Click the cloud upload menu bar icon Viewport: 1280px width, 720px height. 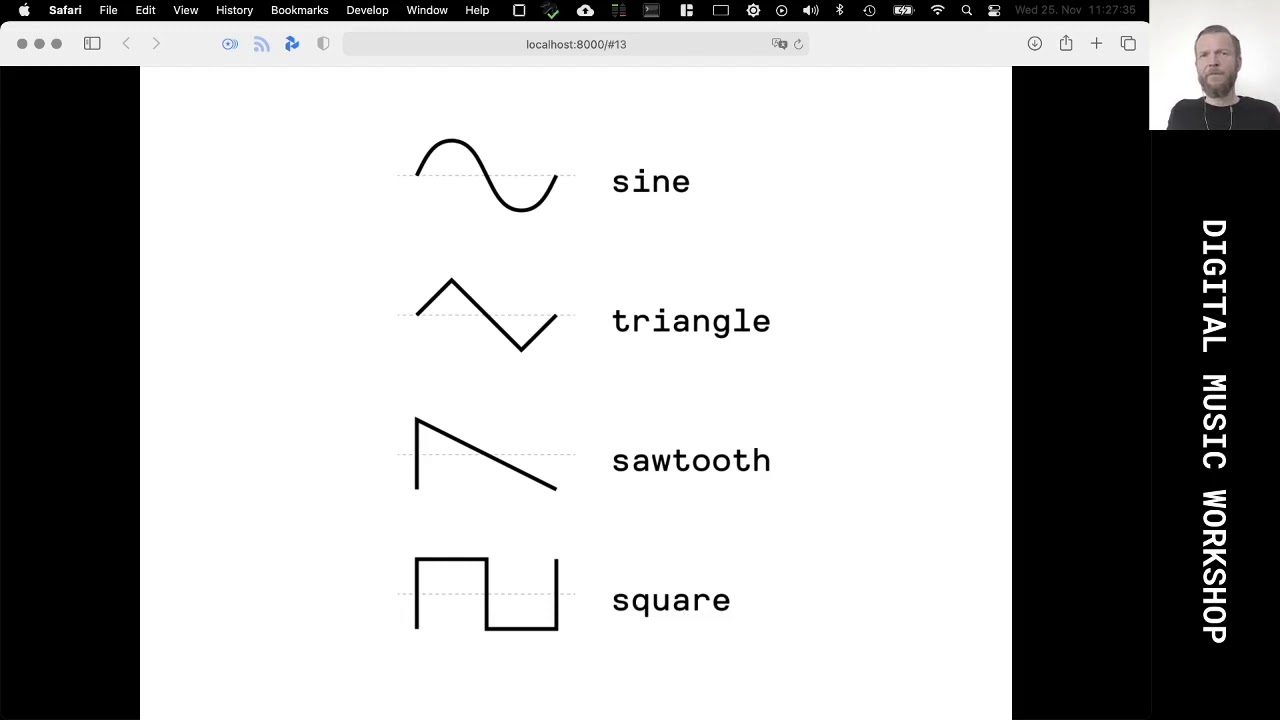click(x=585, y=10)
